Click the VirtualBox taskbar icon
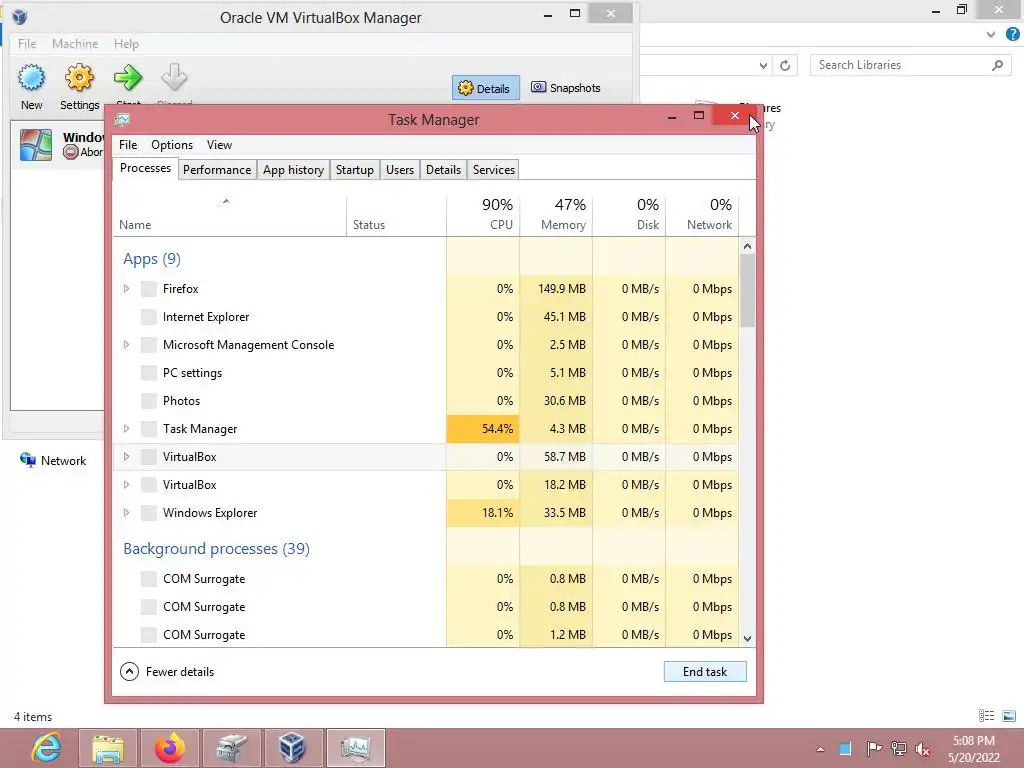The height and width of the screenshot is (768, 1024). [x=293, y=748]
